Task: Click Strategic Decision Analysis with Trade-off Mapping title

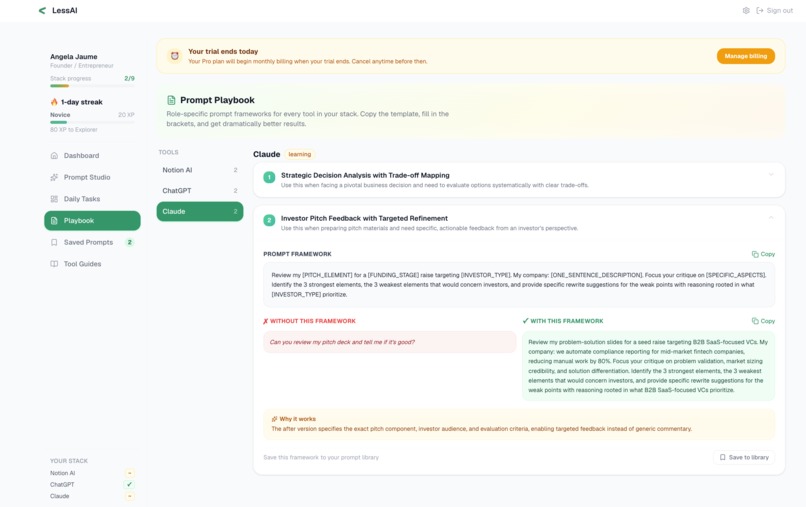Action: coord(365,175)
